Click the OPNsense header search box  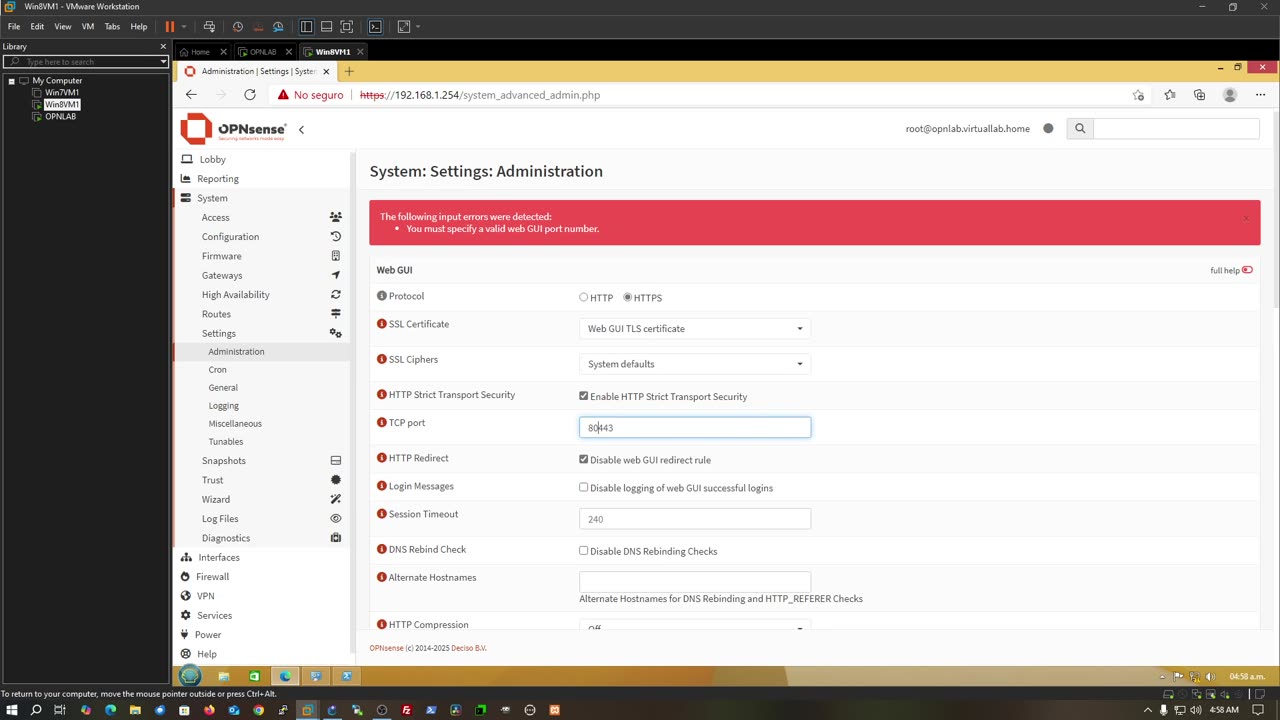pos(1176,128)
